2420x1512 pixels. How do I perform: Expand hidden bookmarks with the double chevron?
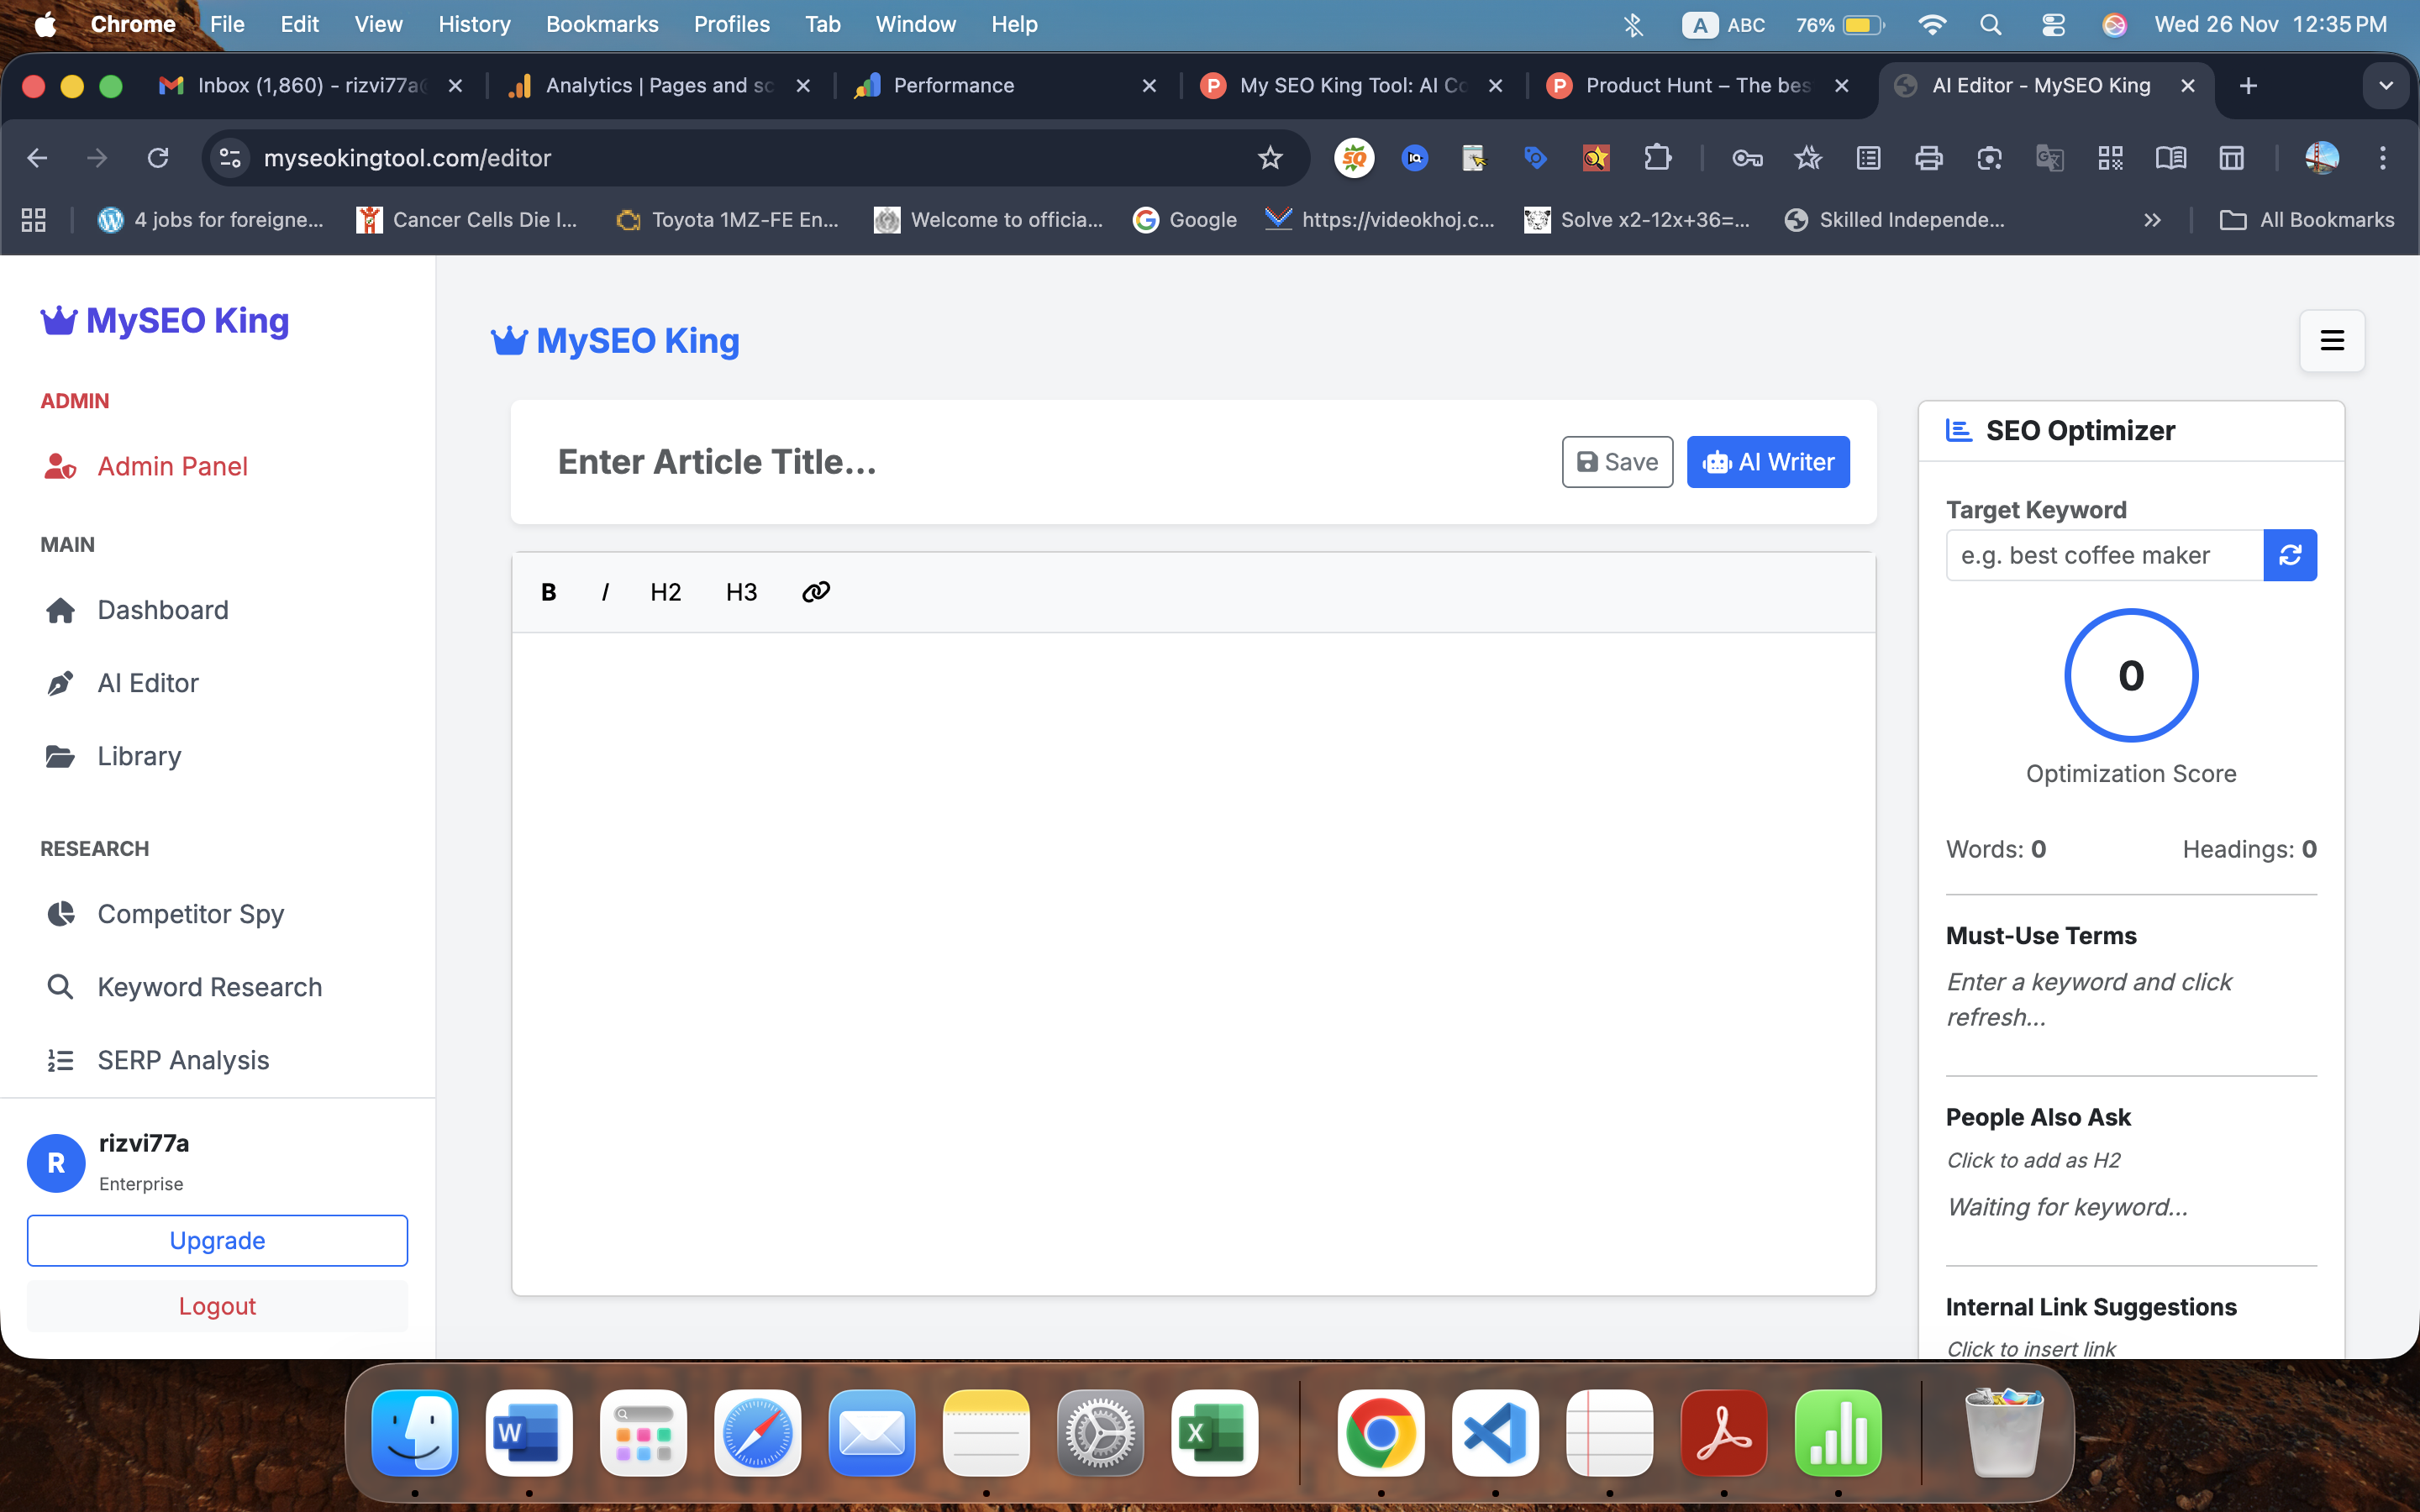tap(2153, 220)
